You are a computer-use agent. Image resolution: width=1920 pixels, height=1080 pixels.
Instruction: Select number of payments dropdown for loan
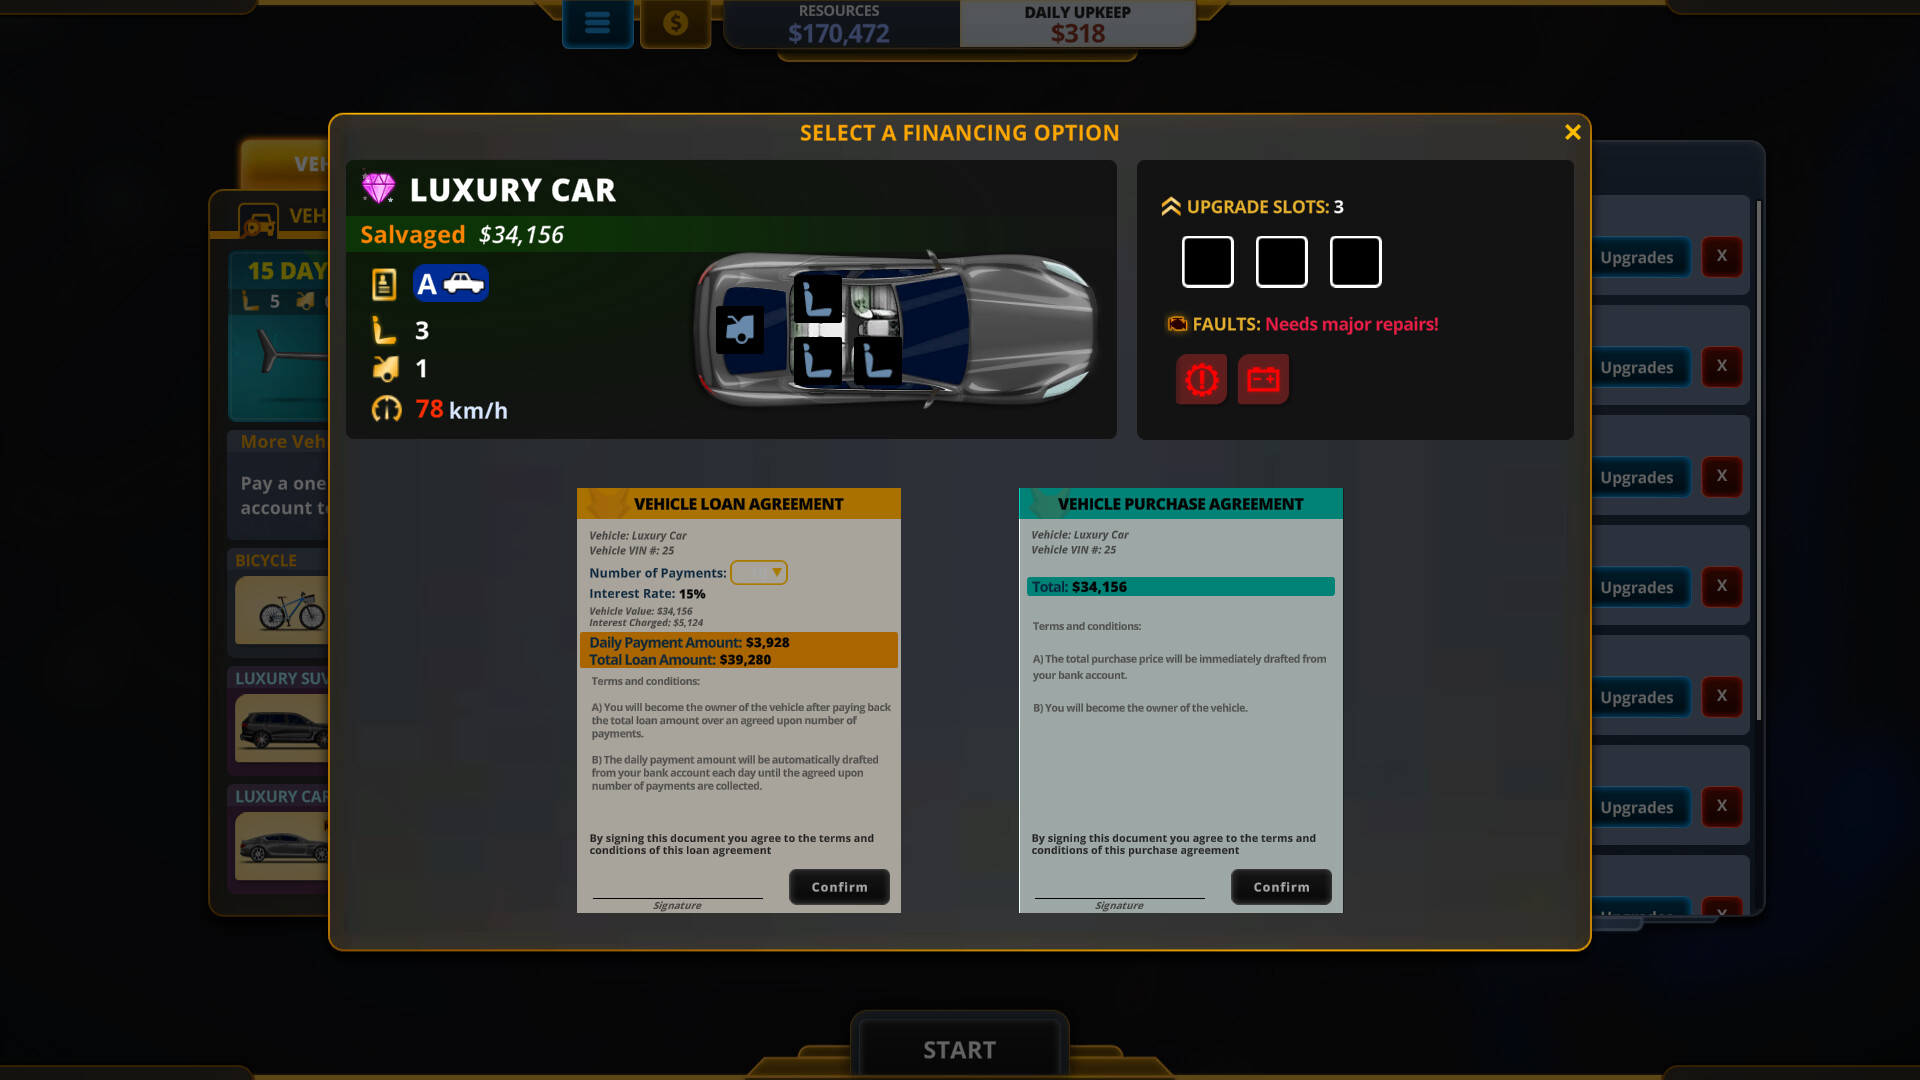pyautogui.click(x=757, y=572)
